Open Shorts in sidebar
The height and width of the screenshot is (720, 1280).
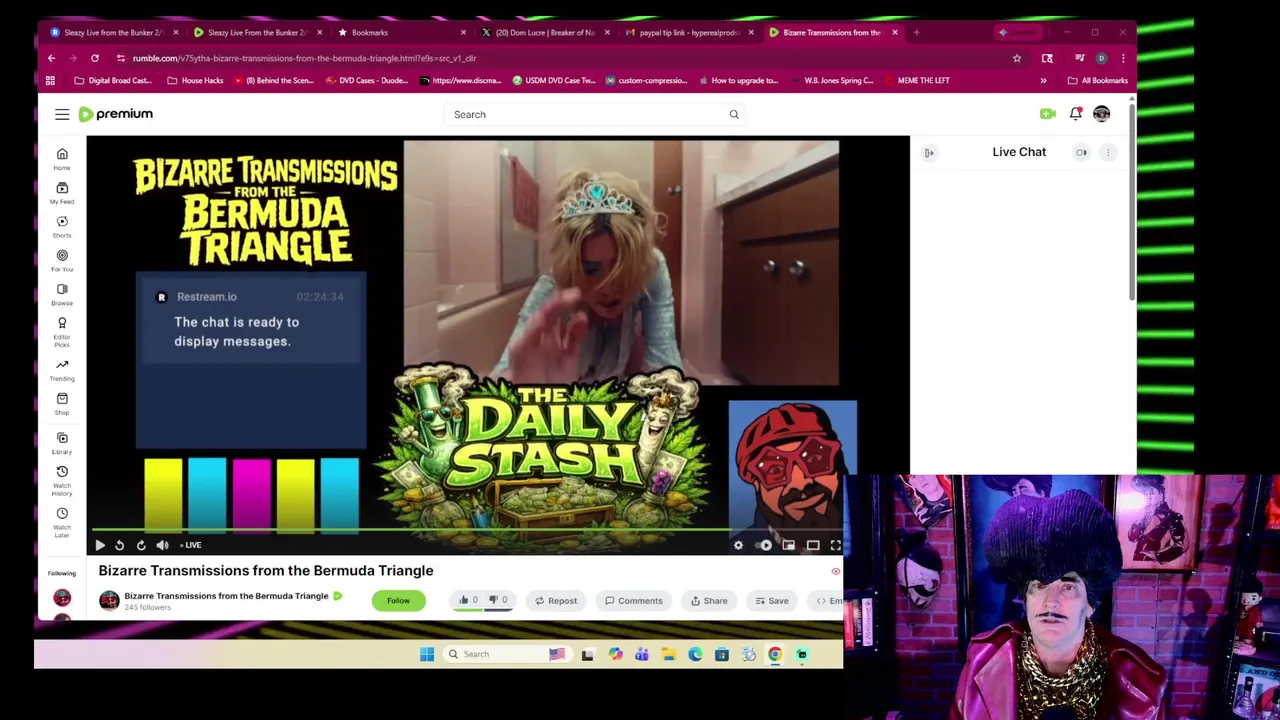click(x=62, y=226)
